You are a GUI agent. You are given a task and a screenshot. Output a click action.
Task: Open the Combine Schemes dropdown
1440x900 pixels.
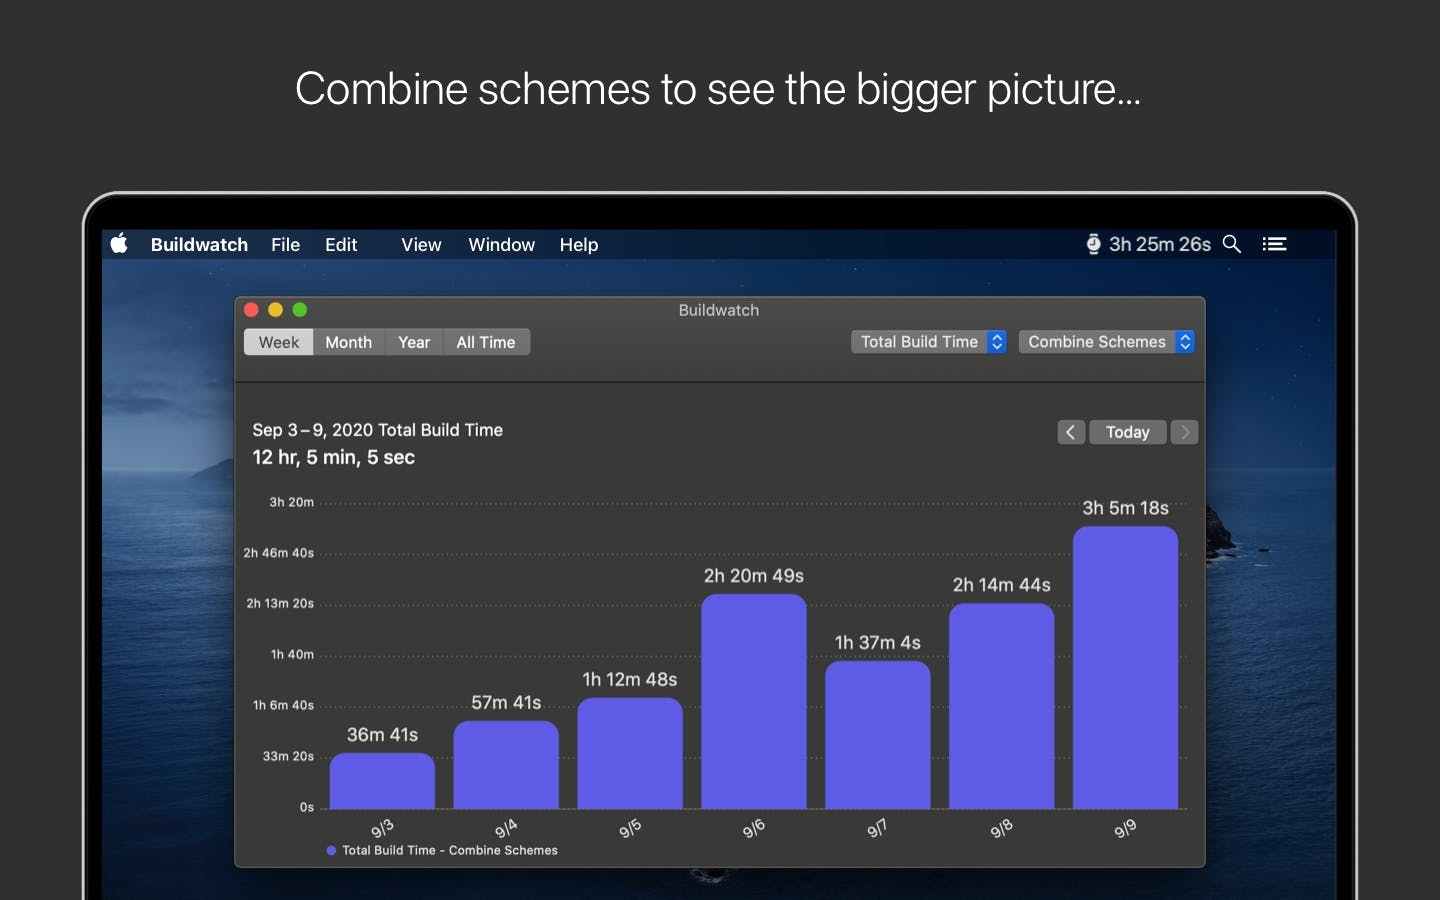click(x=1107, y=342)
